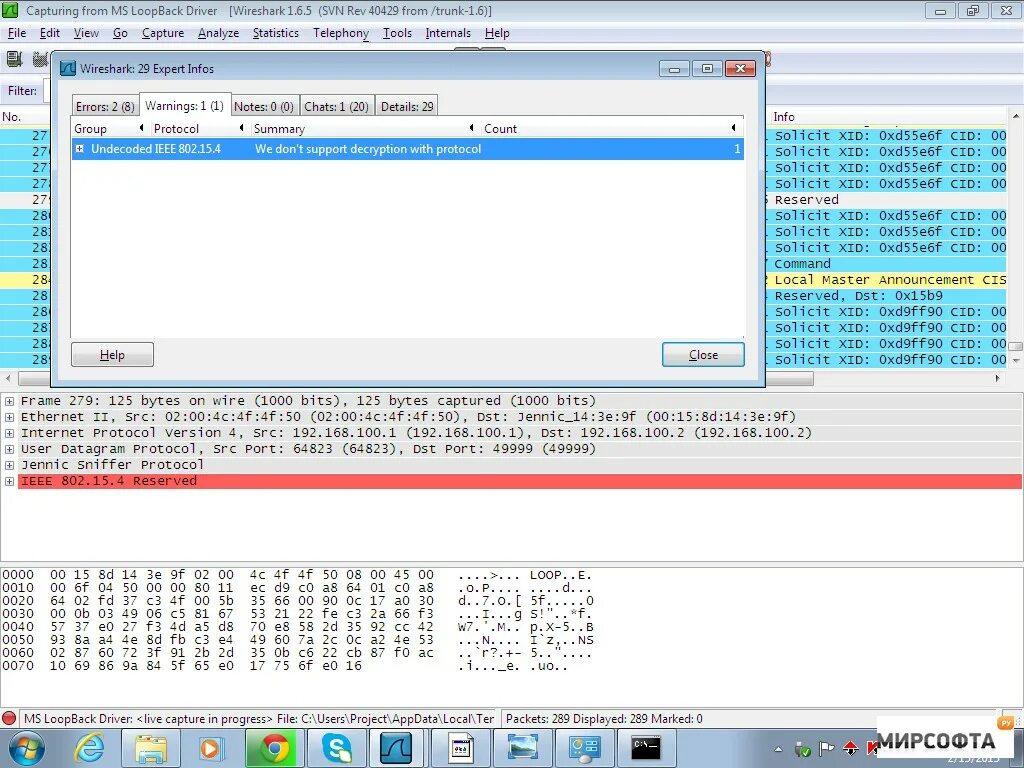Expand the IEEE 802.15.4 Reserved node
The height and width of the screenshot is (768, 1024).
point(9,481)
